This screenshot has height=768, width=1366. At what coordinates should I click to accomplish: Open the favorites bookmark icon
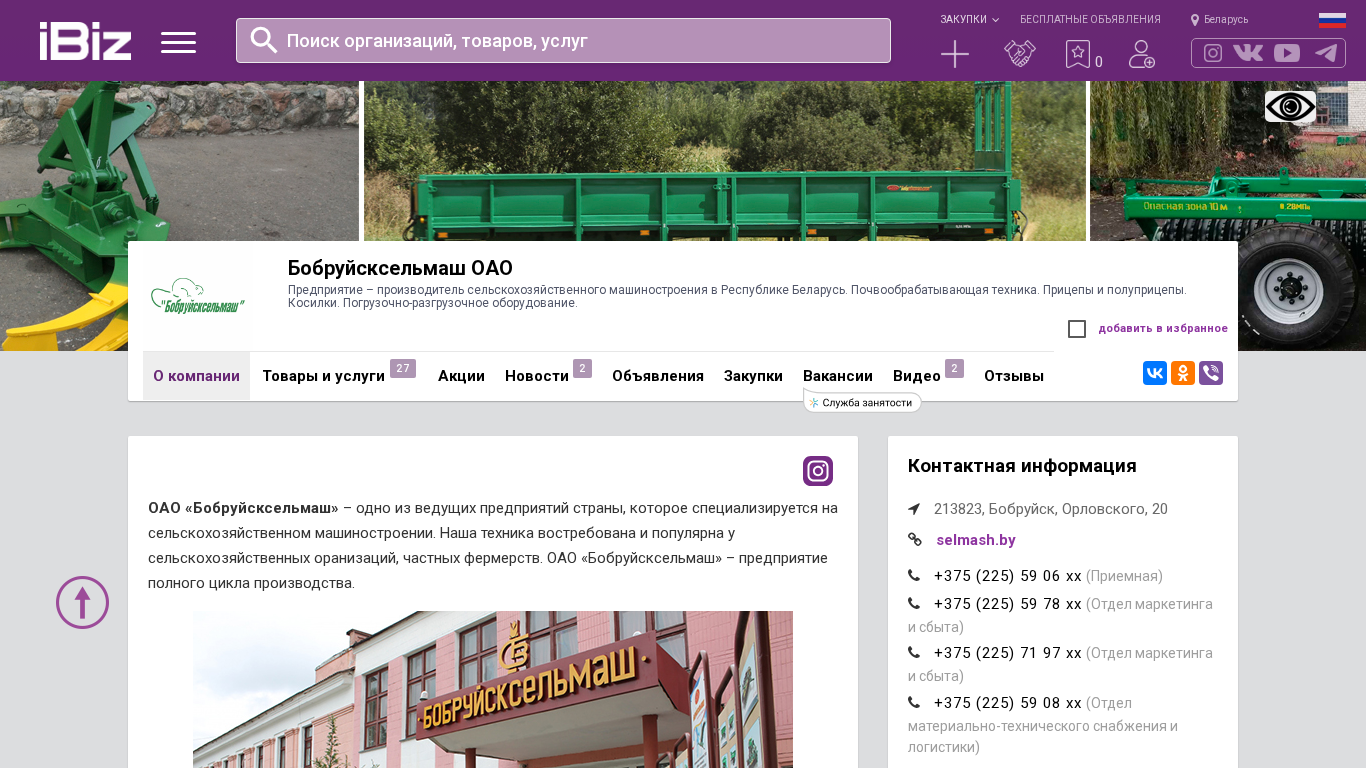pos(1077,54)
